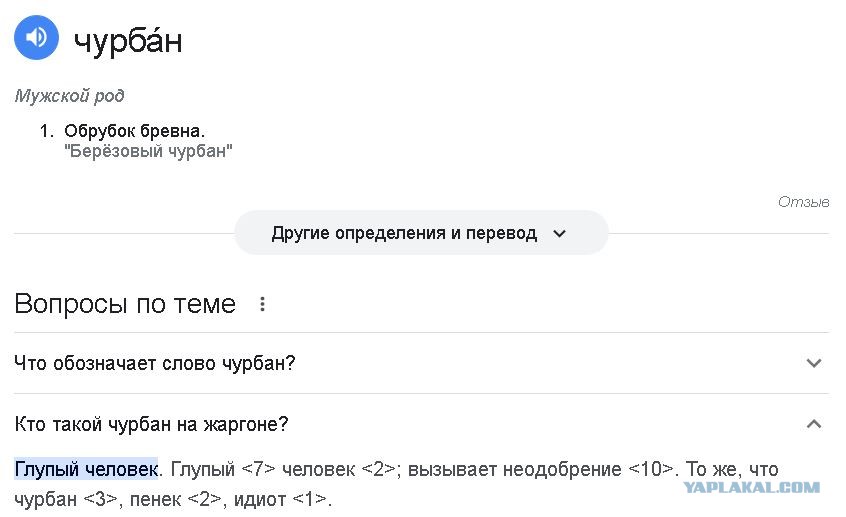The width and height of the screenshot is (846, 517).
Task: Click the Вопросы по теме heading
Action: (x=125, y=304)
